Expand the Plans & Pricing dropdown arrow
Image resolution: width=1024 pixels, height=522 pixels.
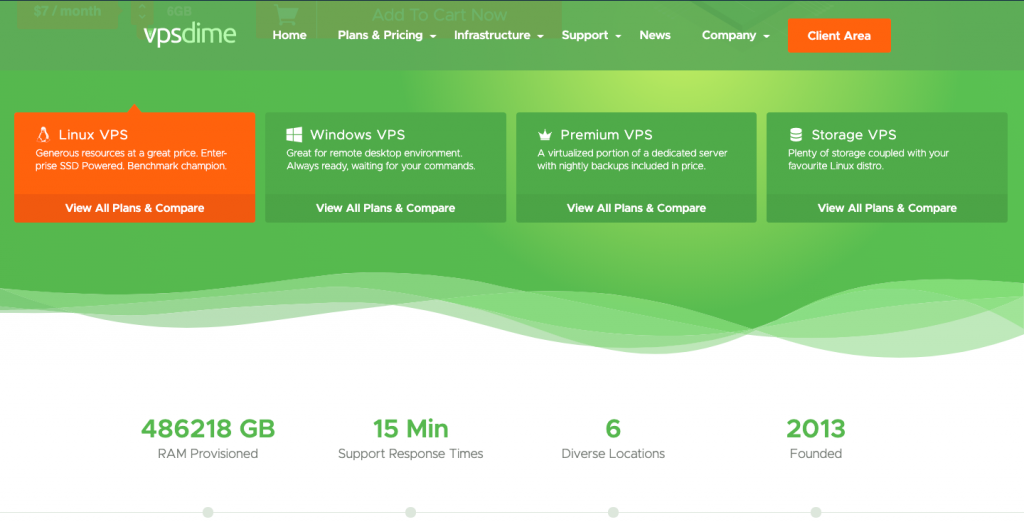433,37
